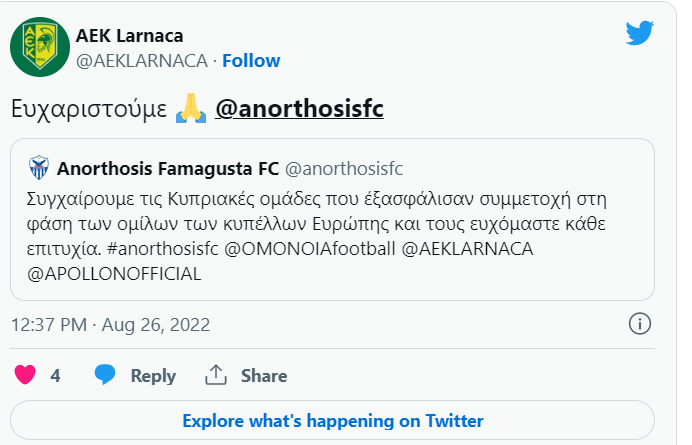
Task: Open the AEK Larnaca profile avatar
Action: point(40,47)
